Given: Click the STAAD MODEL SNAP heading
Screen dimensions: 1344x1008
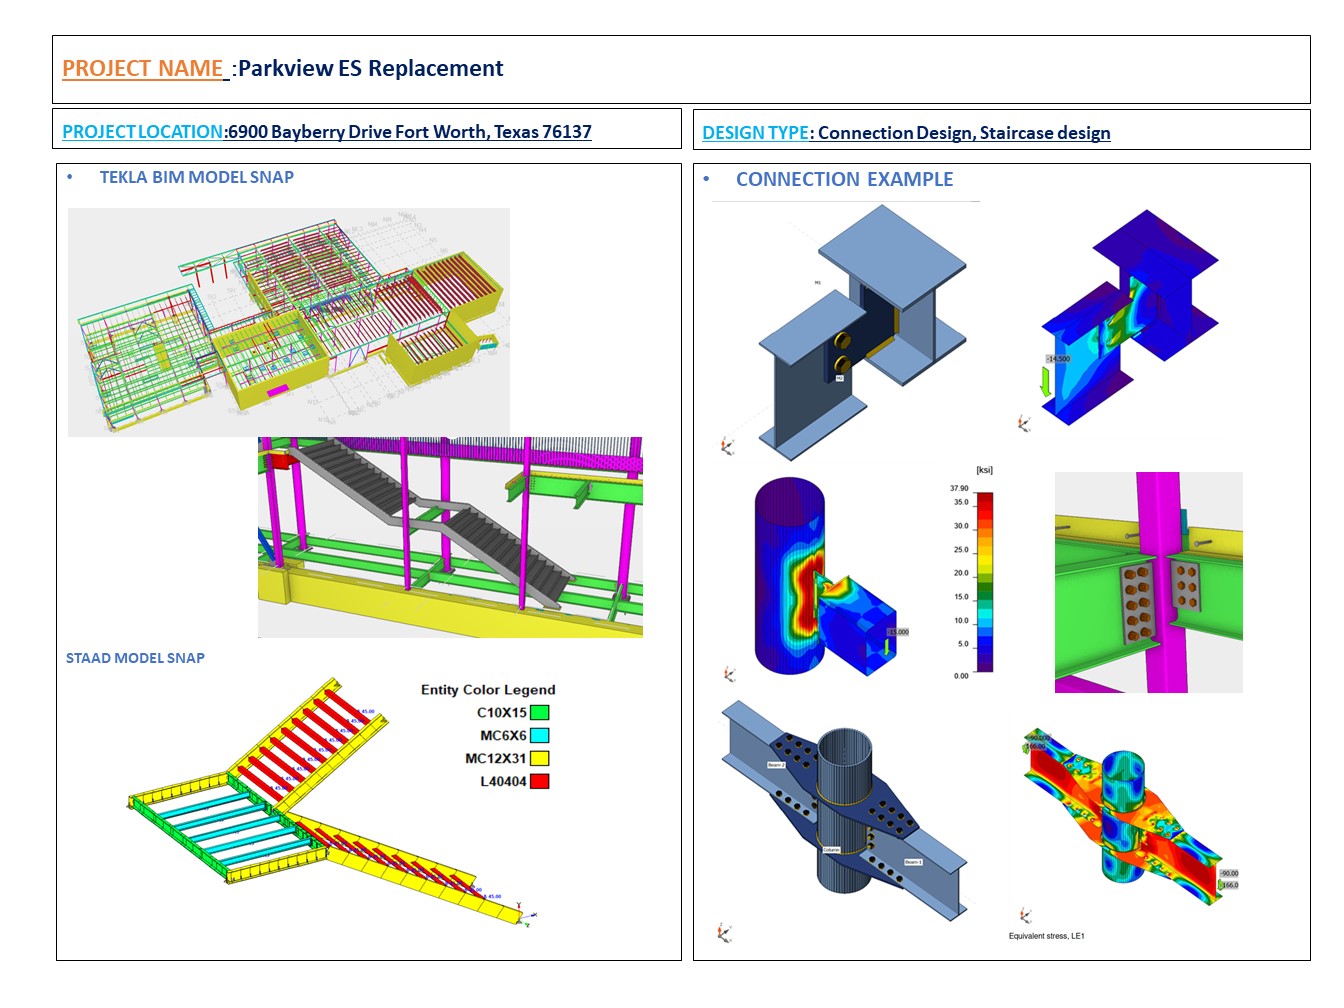Looking at the screenshot, I should [x=135, y=658].
